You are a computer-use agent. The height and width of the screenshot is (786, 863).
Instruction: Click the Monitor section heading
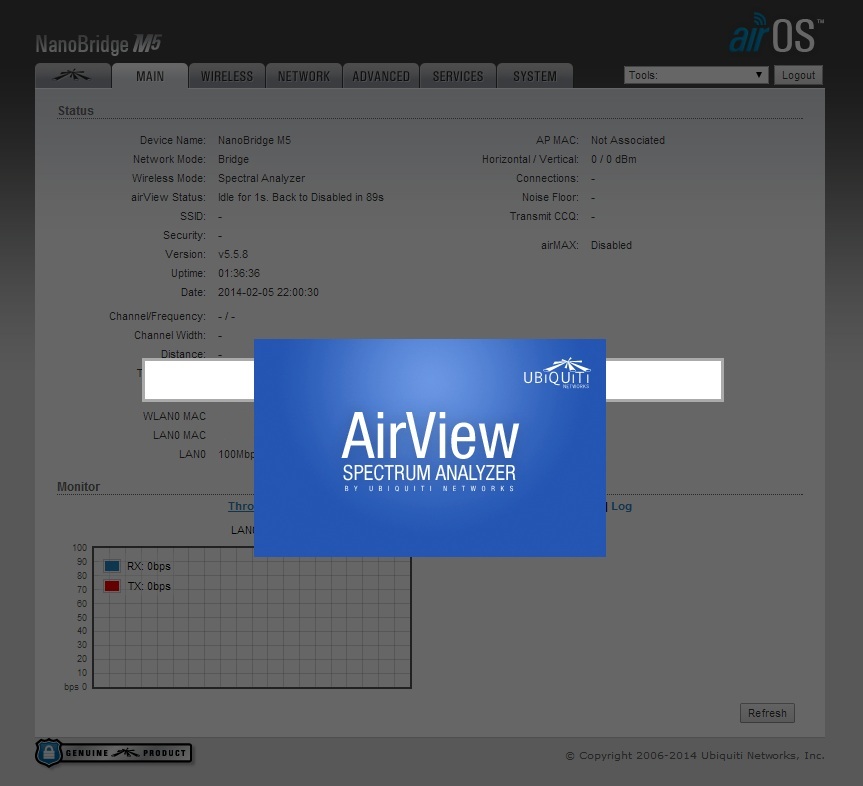78,487
